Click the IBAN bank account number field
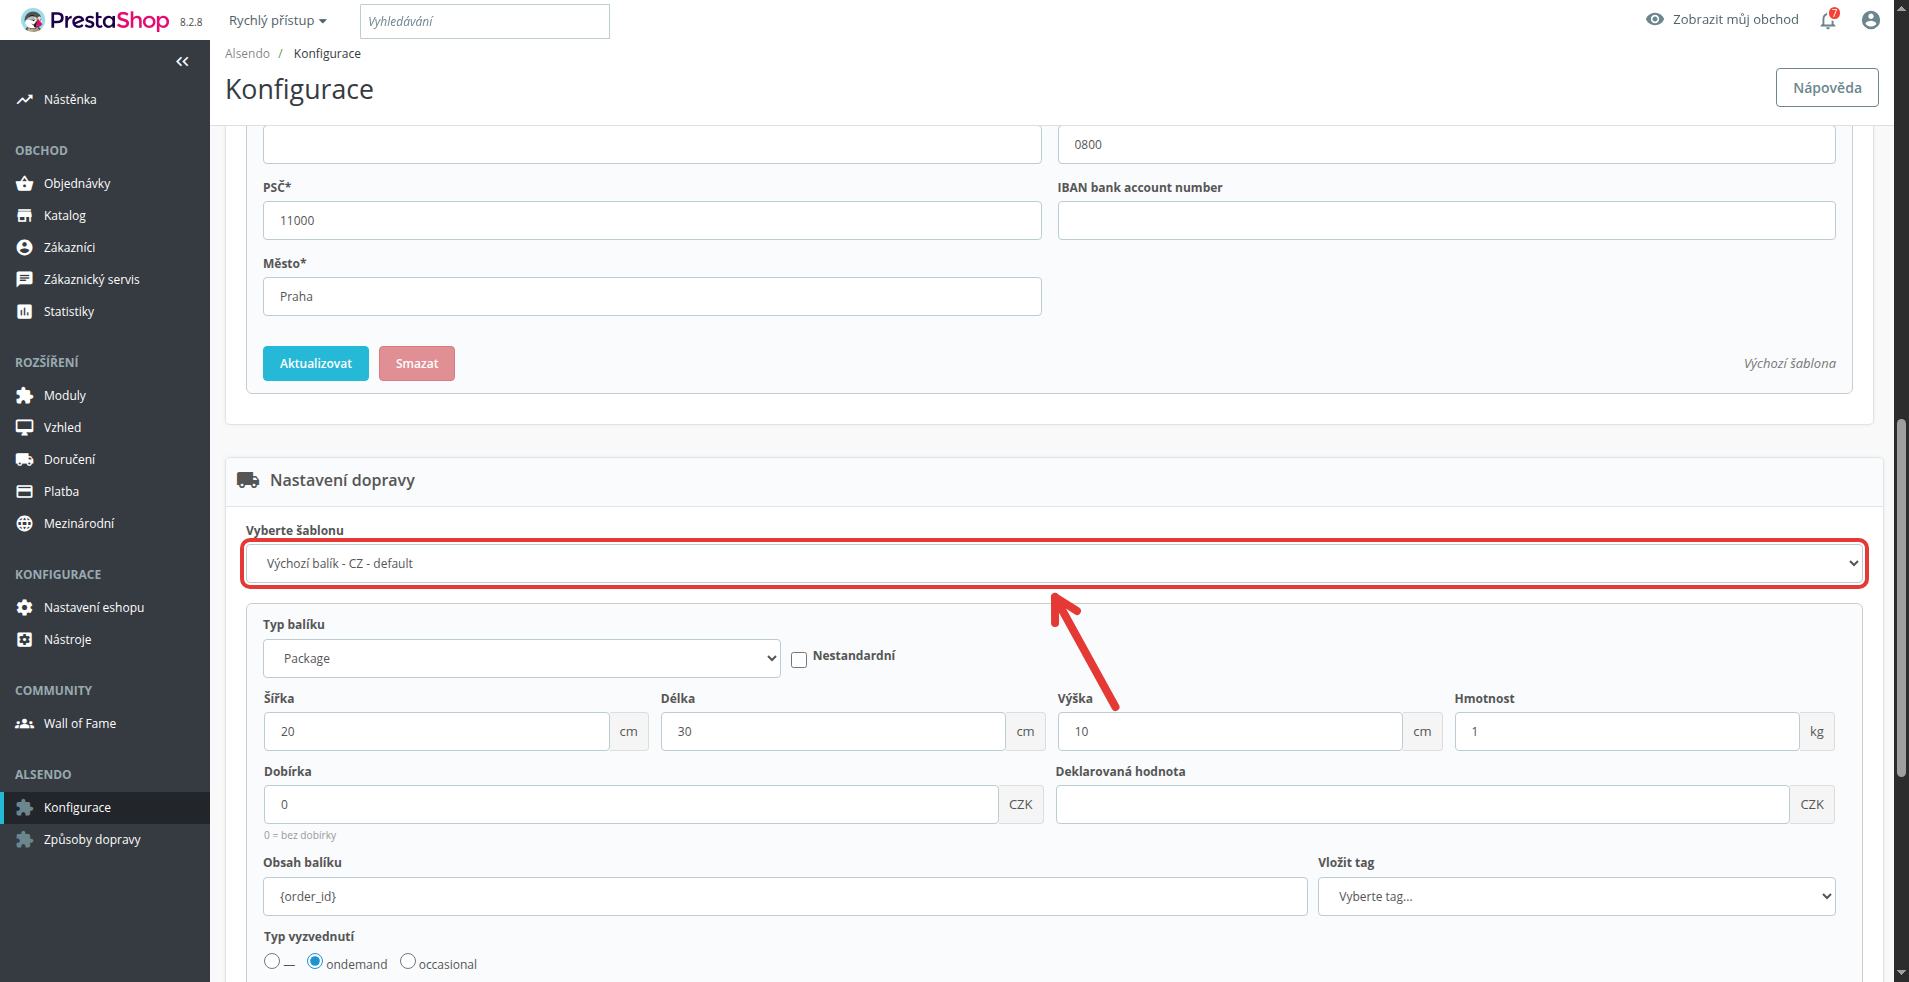The image size is (1909, 982). tap(1446, 221)
